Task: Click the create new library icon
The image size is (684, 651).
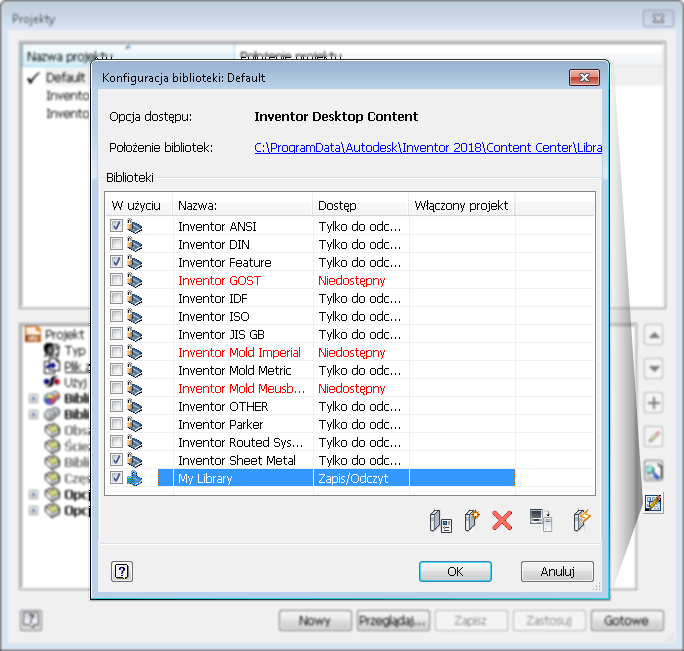Action: 472,520
